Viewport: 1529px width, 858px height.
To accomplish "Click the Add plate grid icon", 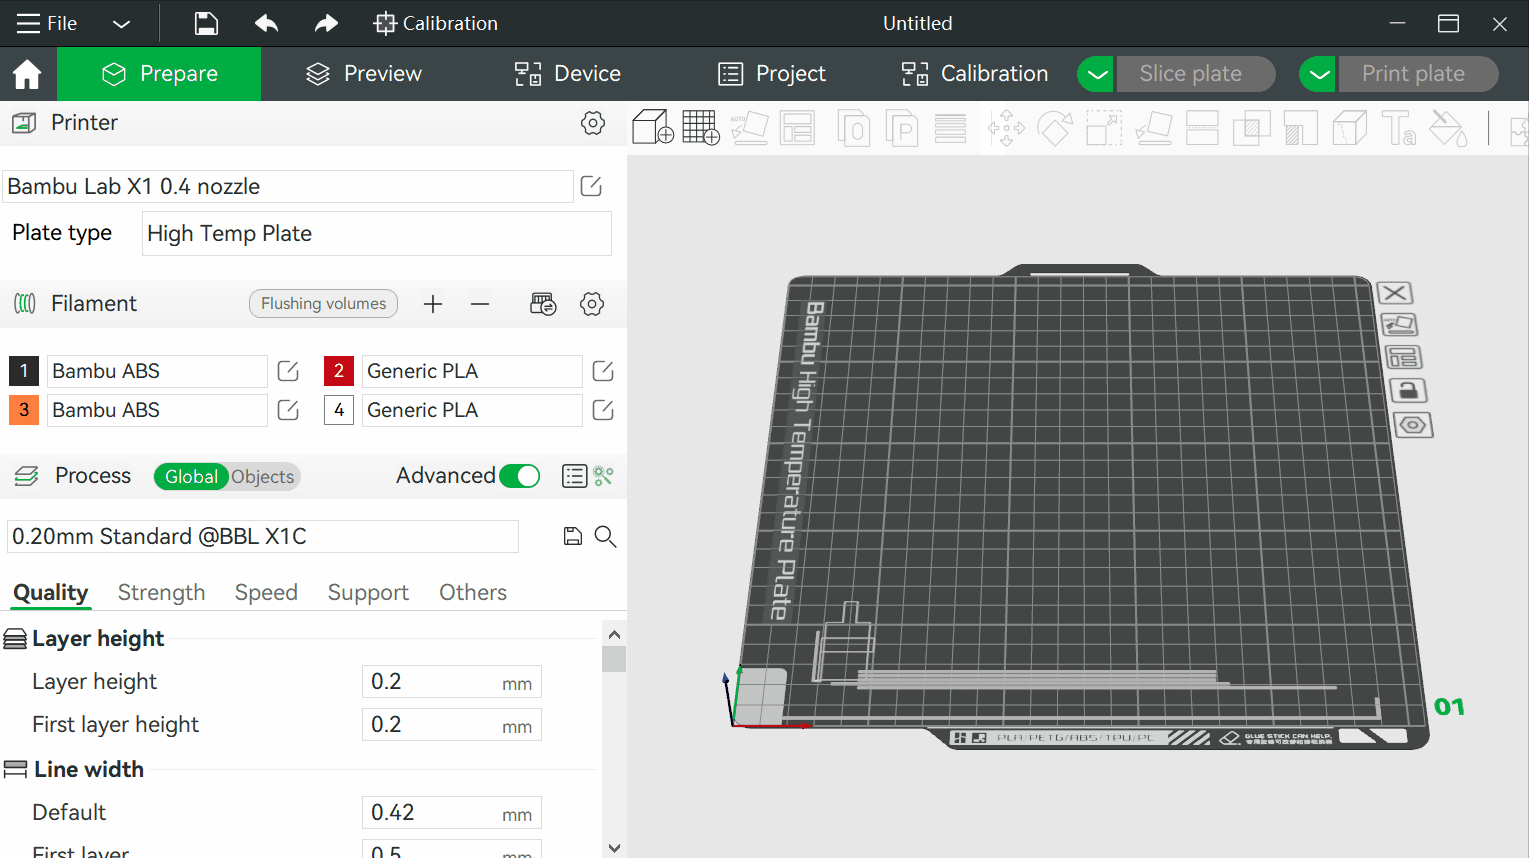I will pos(701,128).
